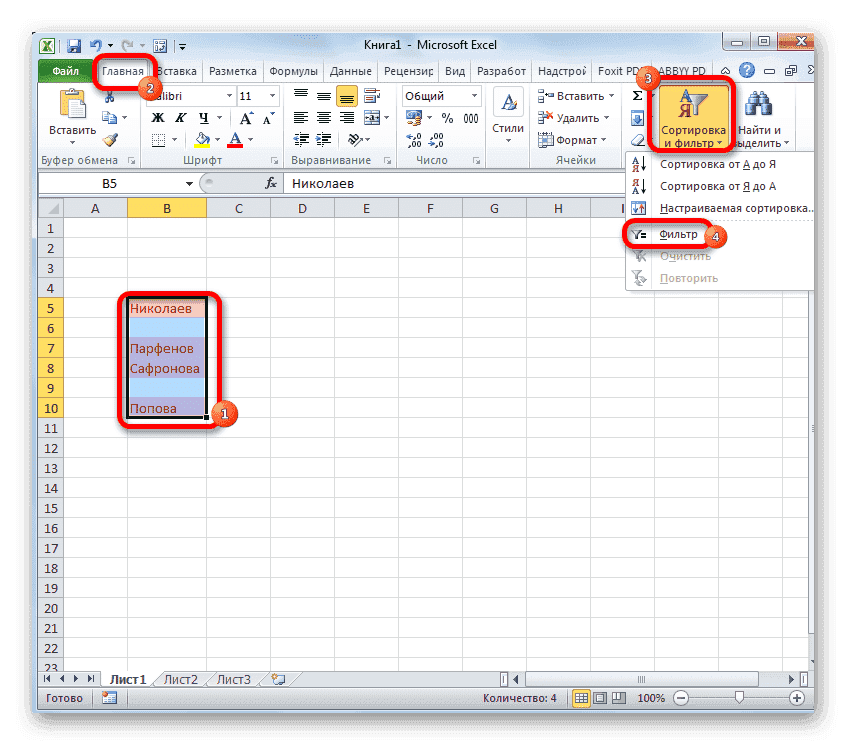866x745 pixels.
Task: Click the increase decimal places icon
Action: point(412,138)
